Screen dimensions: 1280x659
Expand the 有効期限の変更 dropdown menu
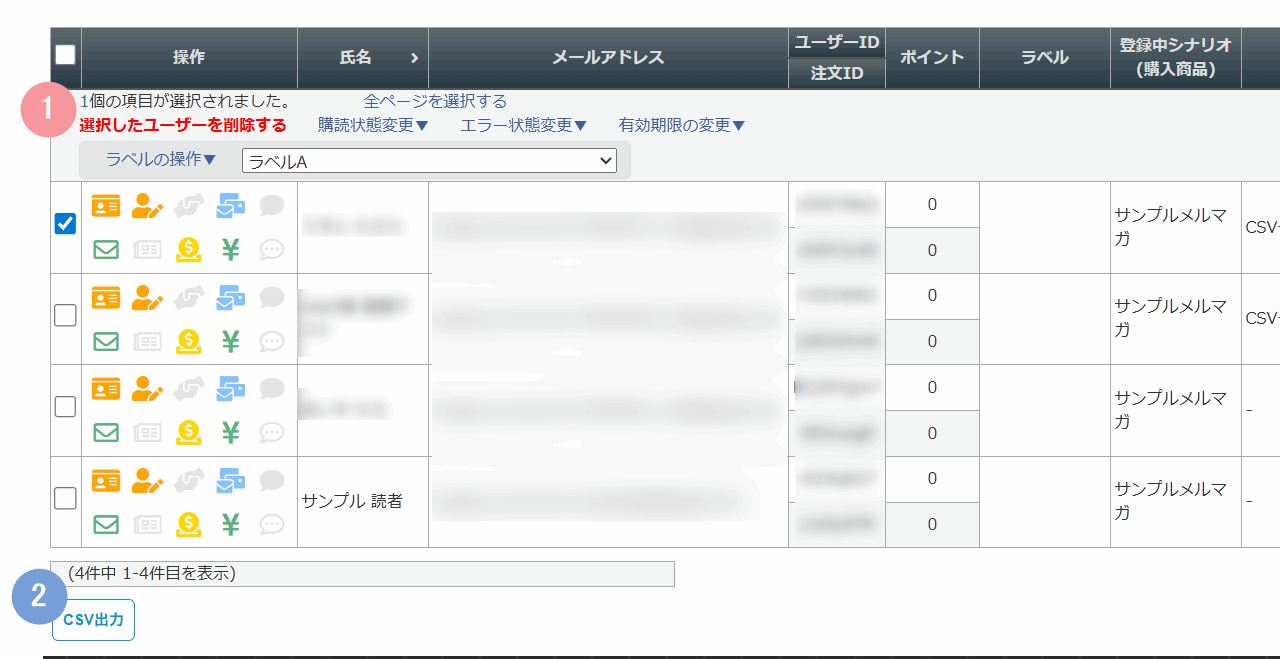click(x=682, y=125)
